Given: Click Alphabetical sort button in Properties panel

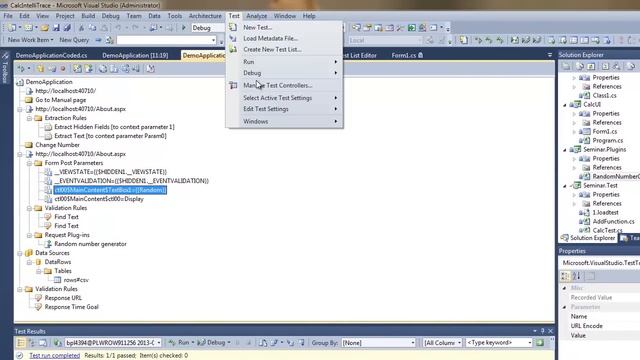Looking at the screenshot, I should pos(576,276).
